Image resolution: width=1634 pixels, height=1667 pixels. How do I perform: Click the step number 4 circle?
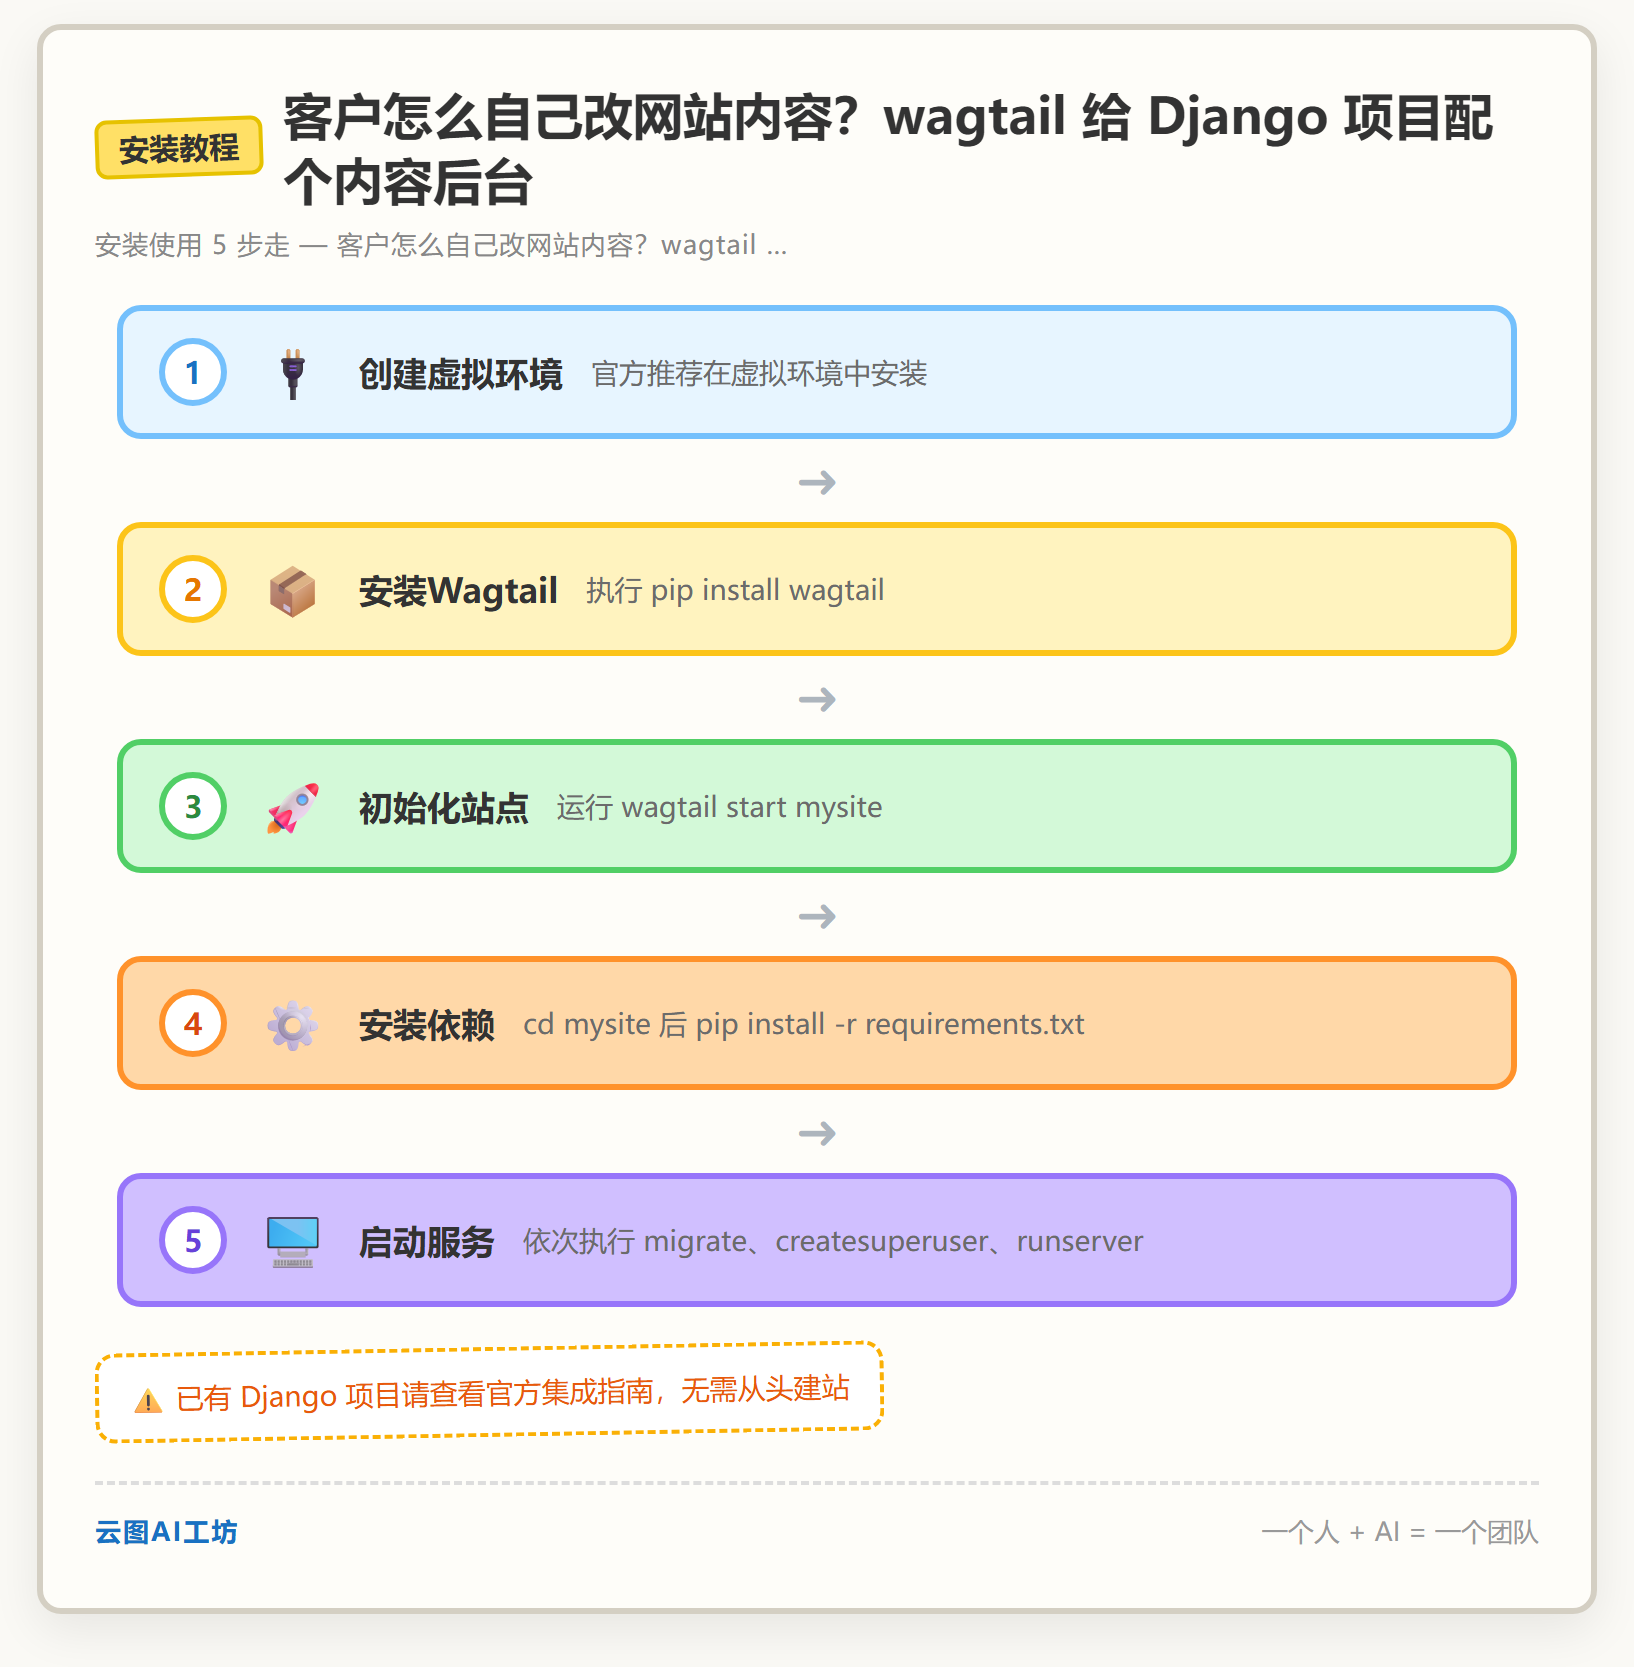(193, 1023)
